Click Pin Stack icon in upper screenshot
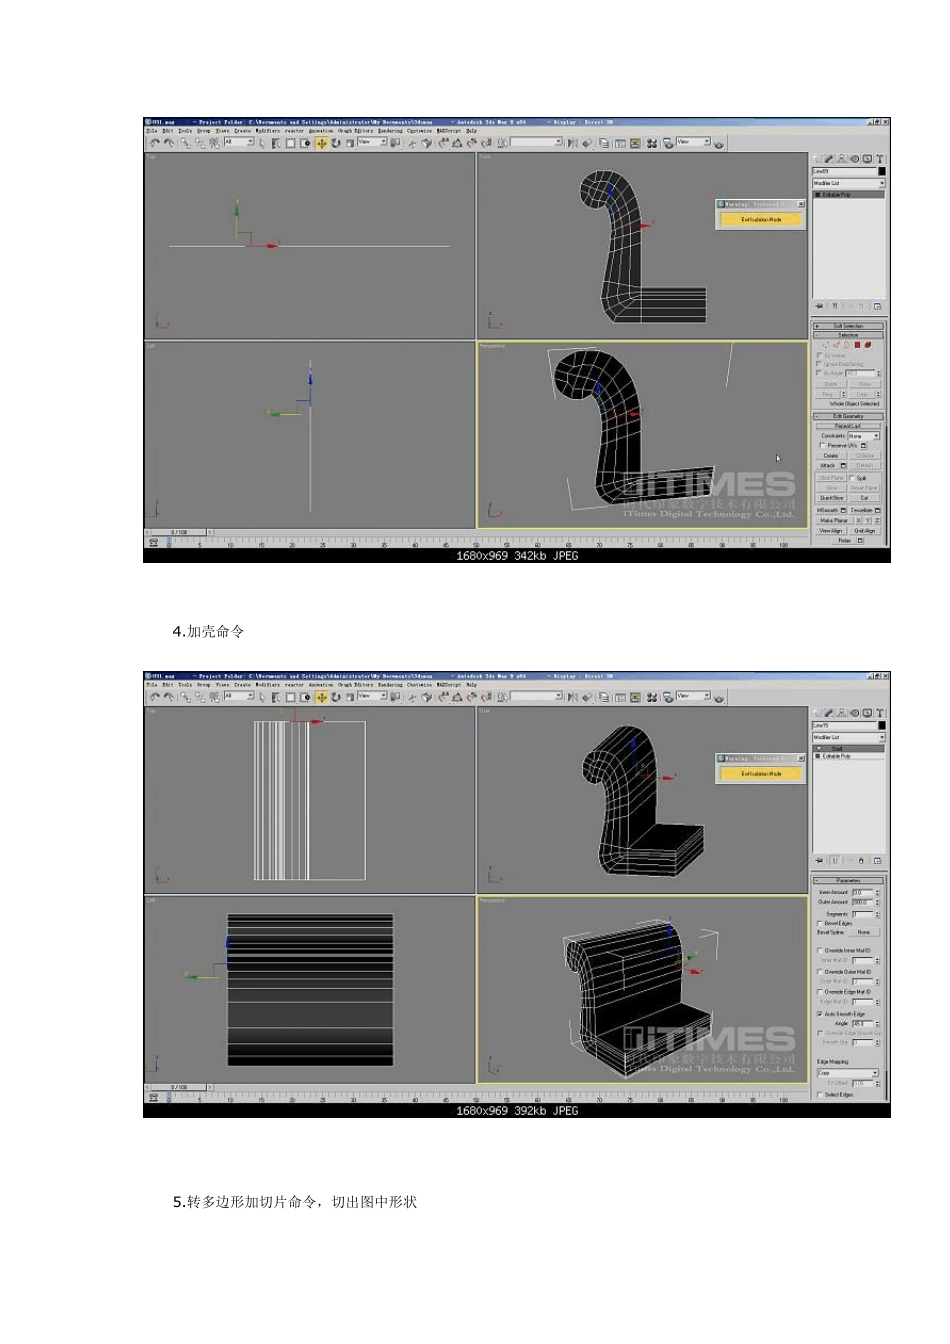The width and height of the screenshot is (950, 1344). coord(819,306)
